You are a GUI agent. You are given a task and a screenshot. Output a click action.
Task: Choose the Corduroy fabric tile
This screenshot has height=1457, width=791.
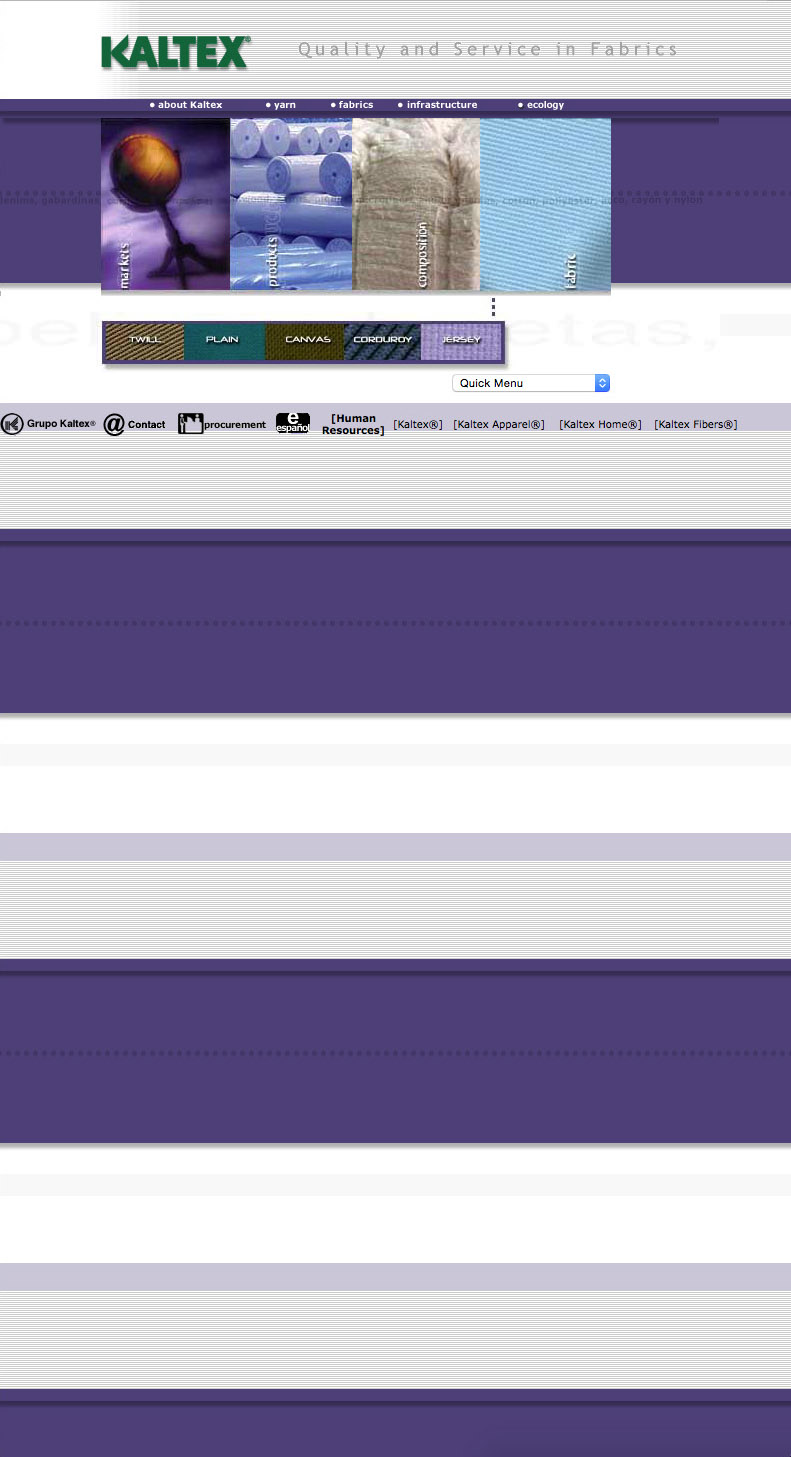pos(382,341)
